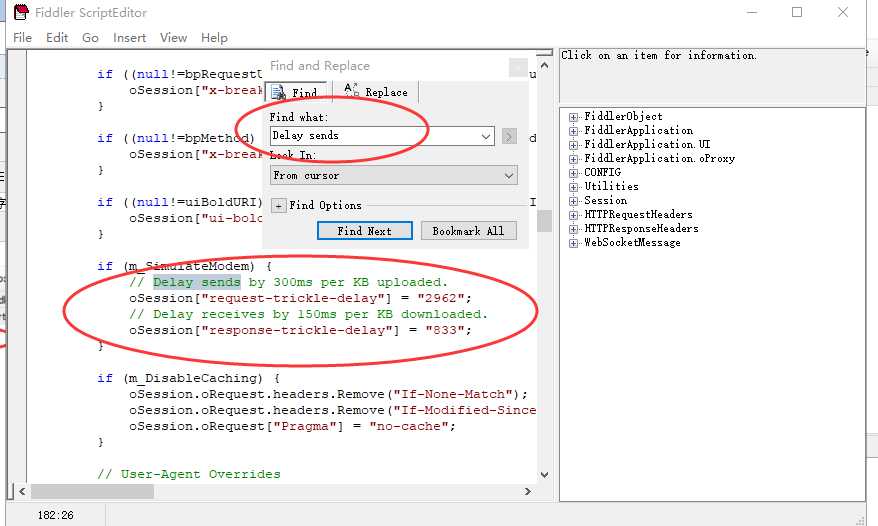Expand the FiddlerApplication.oProxy tree node

[573, 159]
